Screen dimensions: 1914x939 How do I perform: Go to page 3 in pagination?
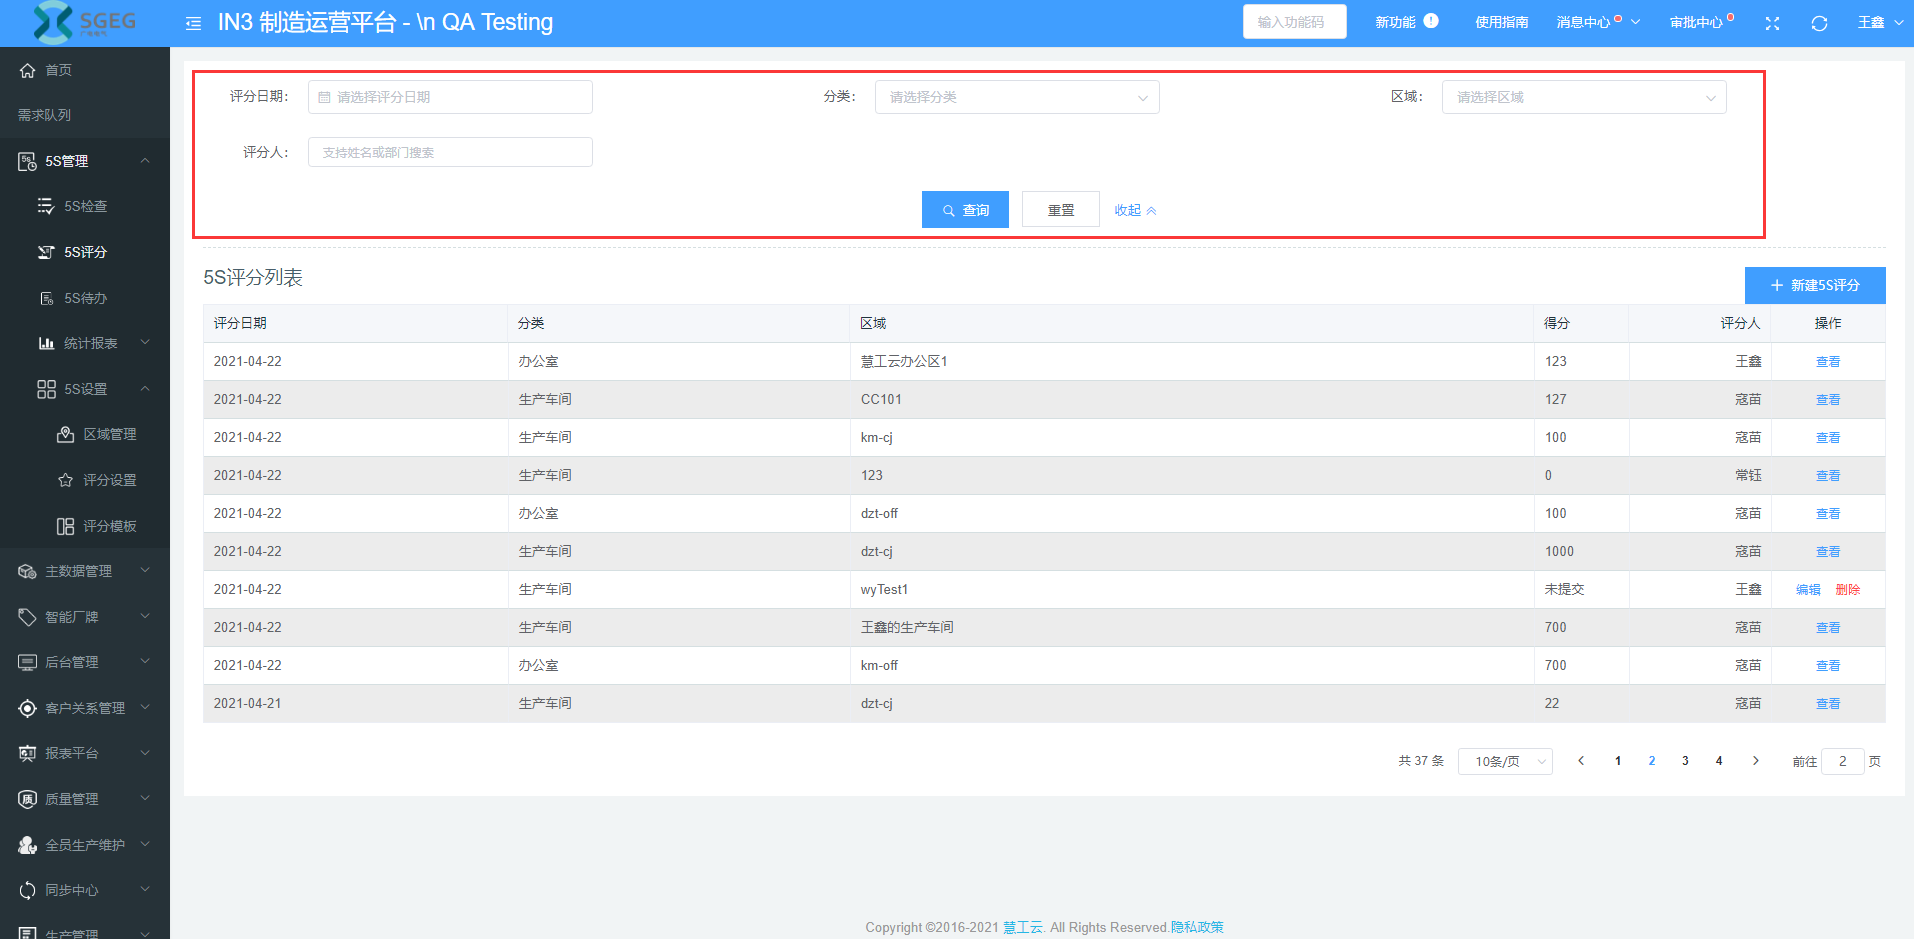click(x=1685, y=761)
